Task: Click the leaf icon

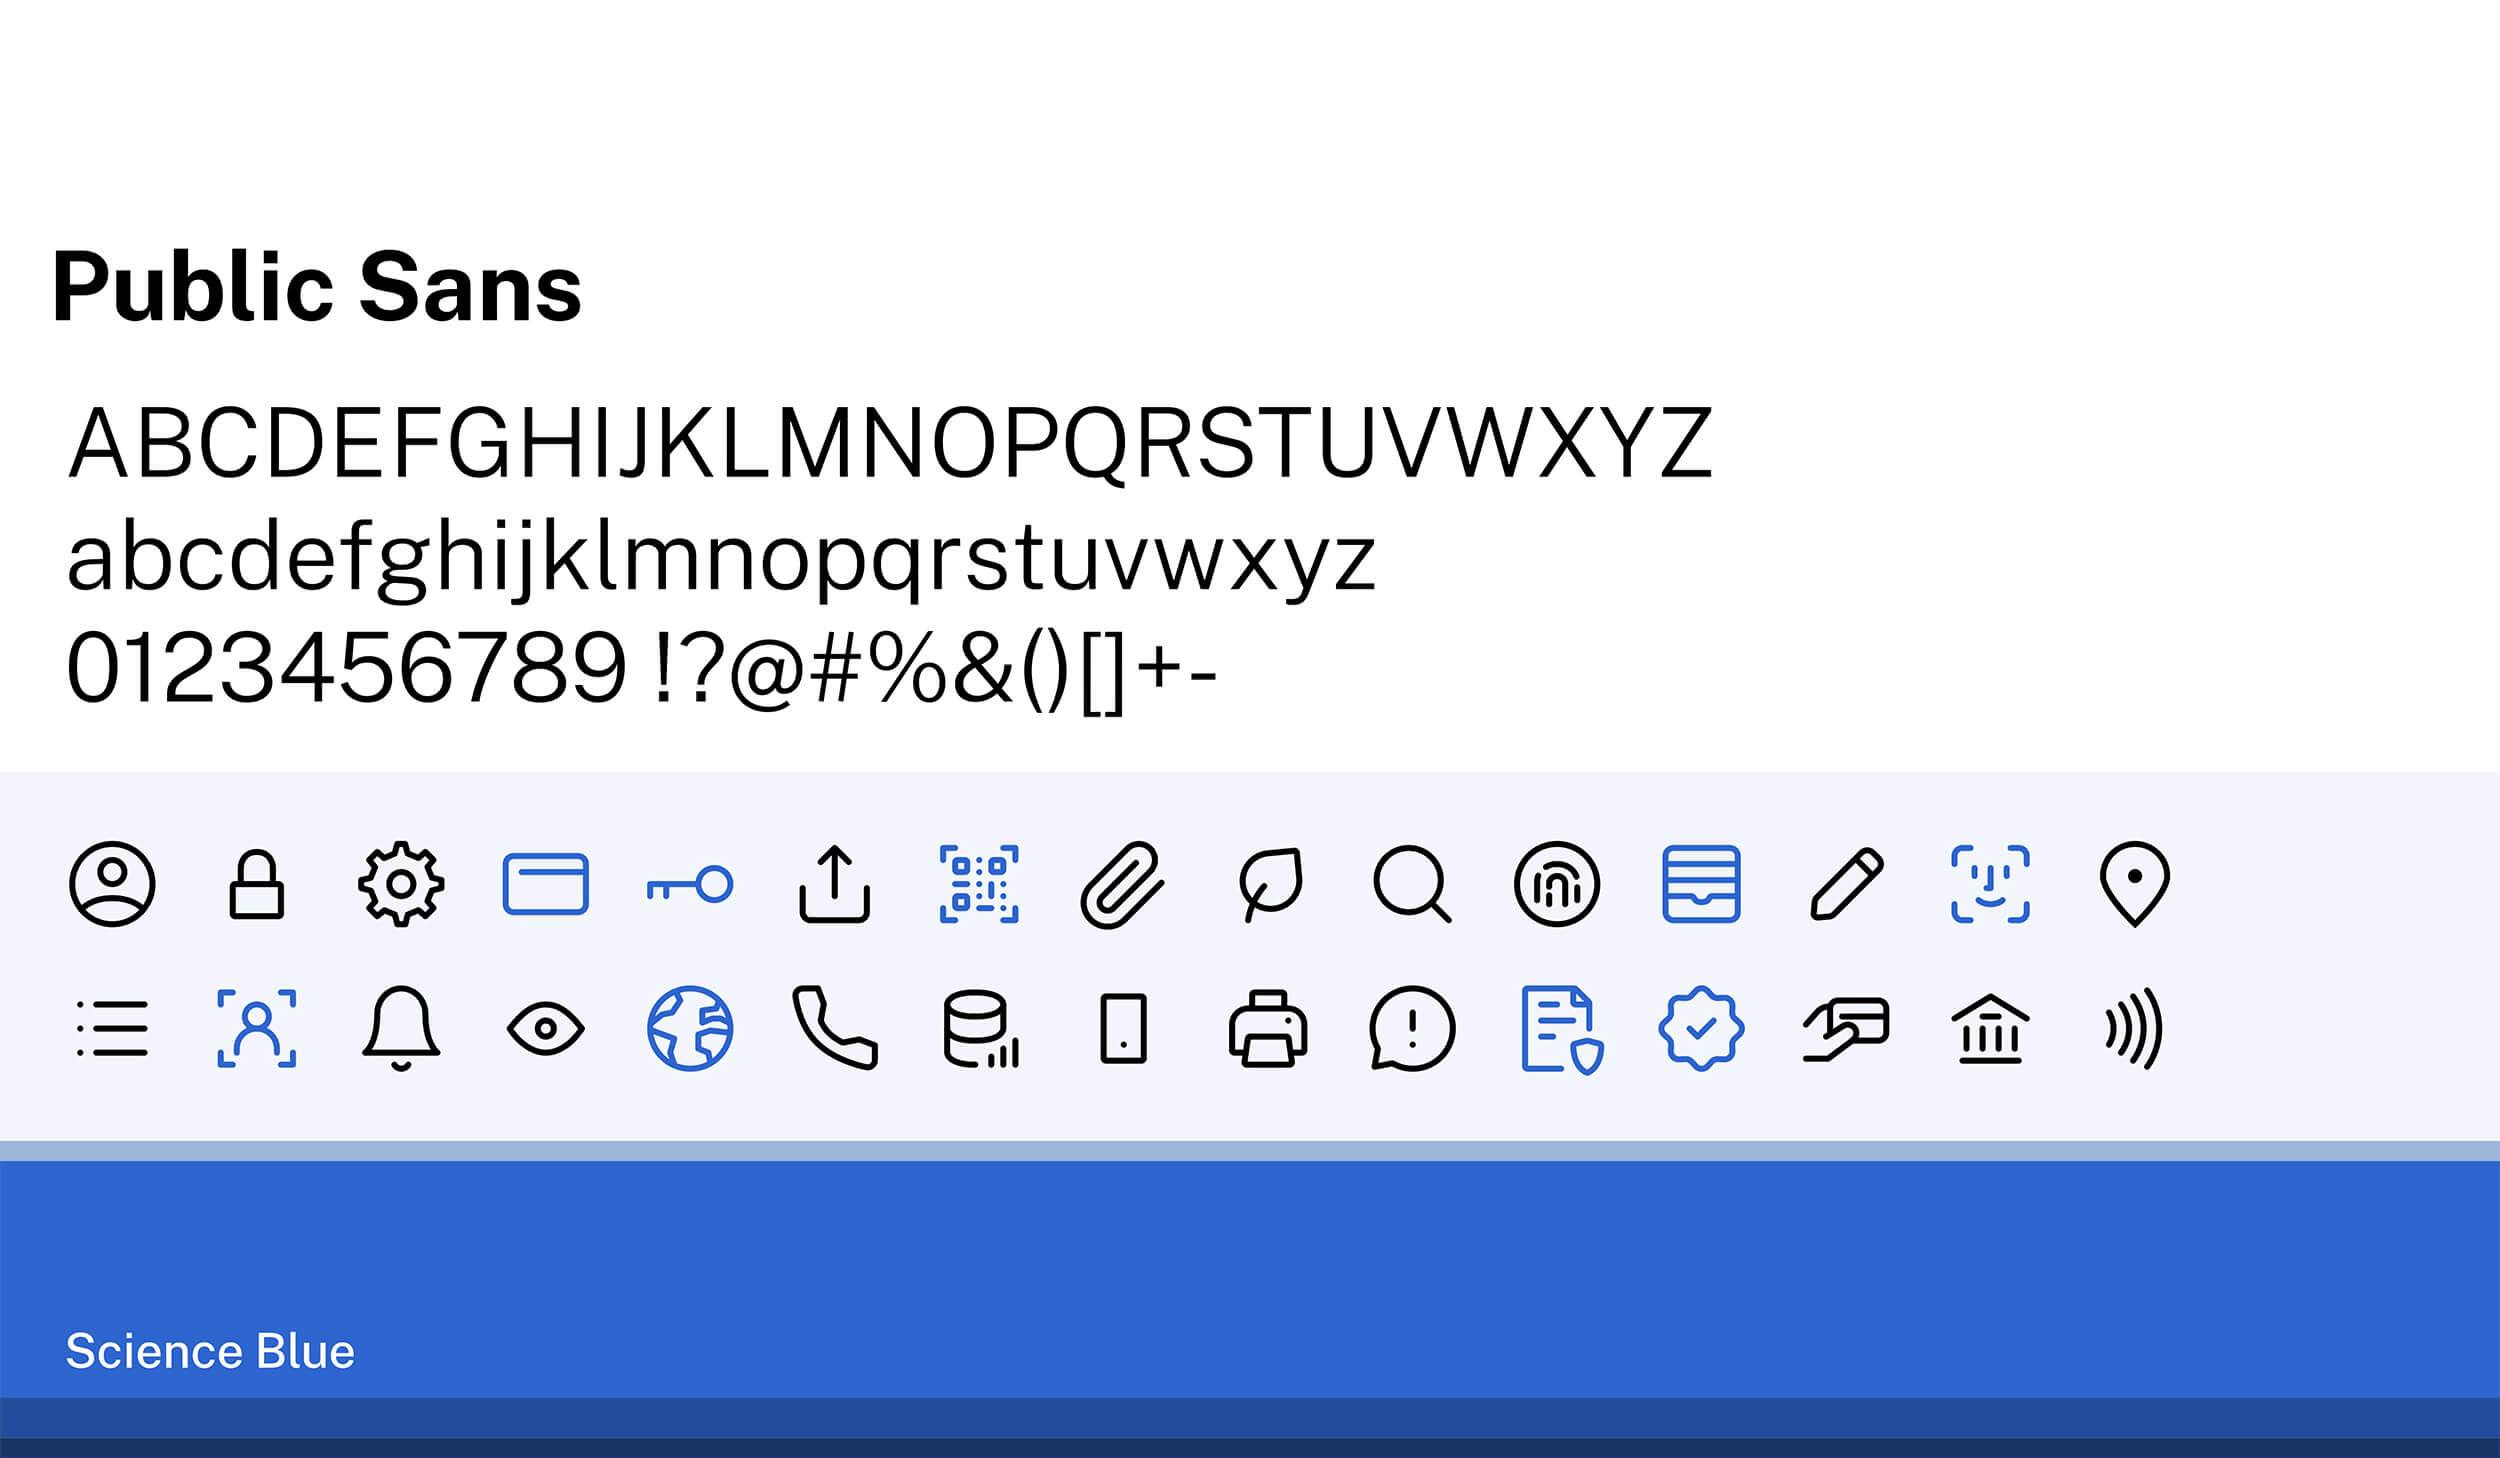Action: [x=1270, y=884]
